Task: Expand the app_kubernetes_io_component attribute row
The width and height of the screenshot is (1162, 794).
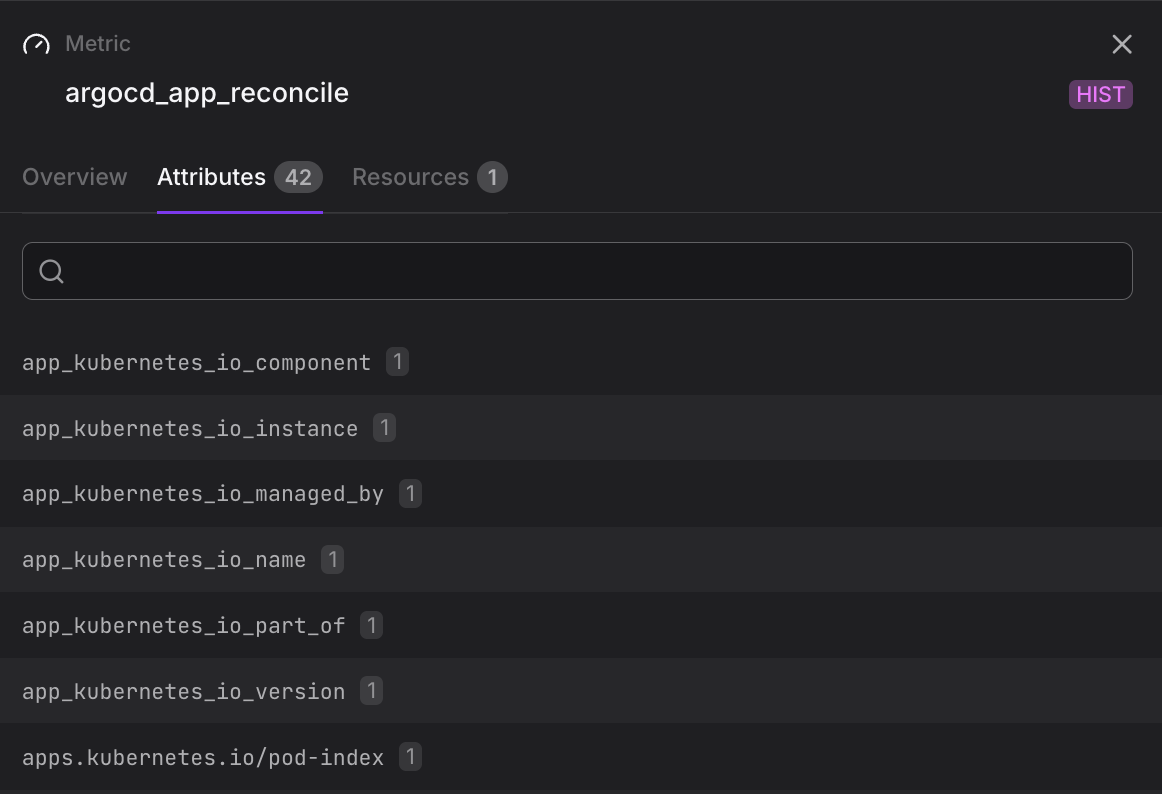Action: click(197, 362)
